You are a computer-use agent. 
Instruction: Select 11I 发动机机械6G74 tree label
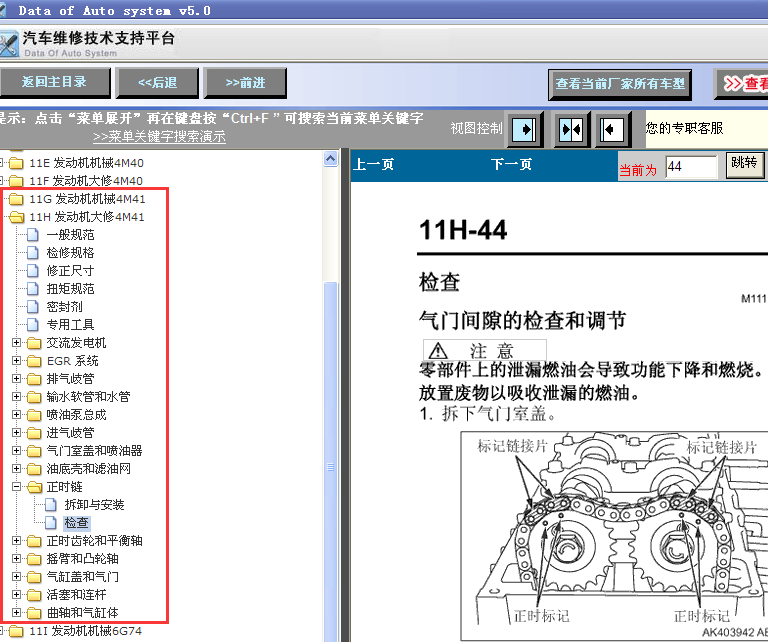click(x=86, y=631)
